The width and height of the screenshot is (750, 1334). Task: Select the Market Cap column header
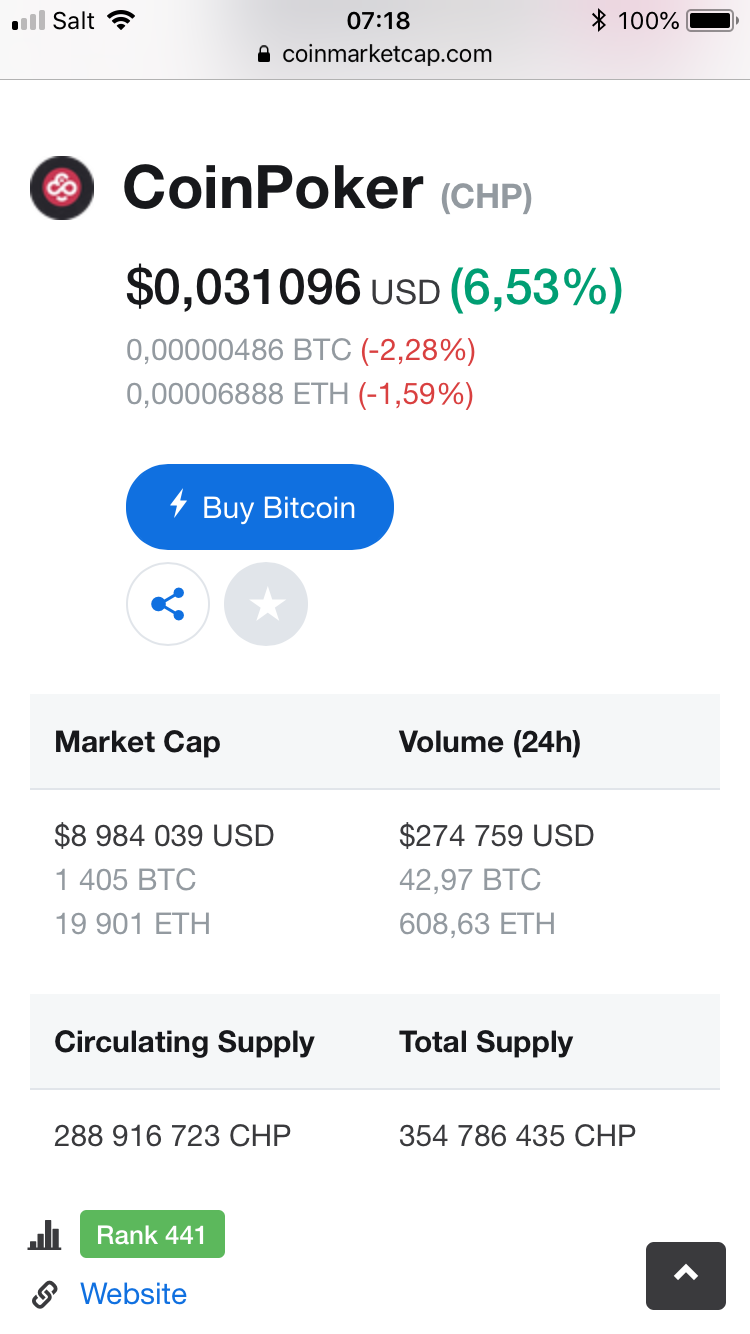pos(137,742)
